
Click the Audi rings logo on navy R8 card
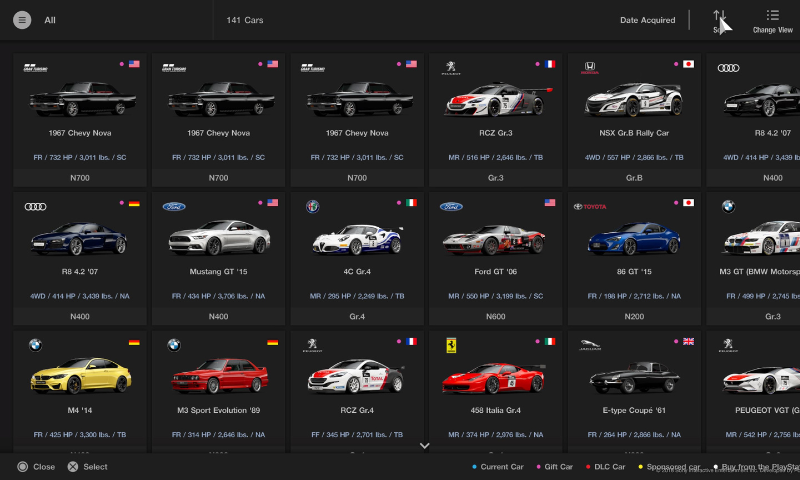35,207
